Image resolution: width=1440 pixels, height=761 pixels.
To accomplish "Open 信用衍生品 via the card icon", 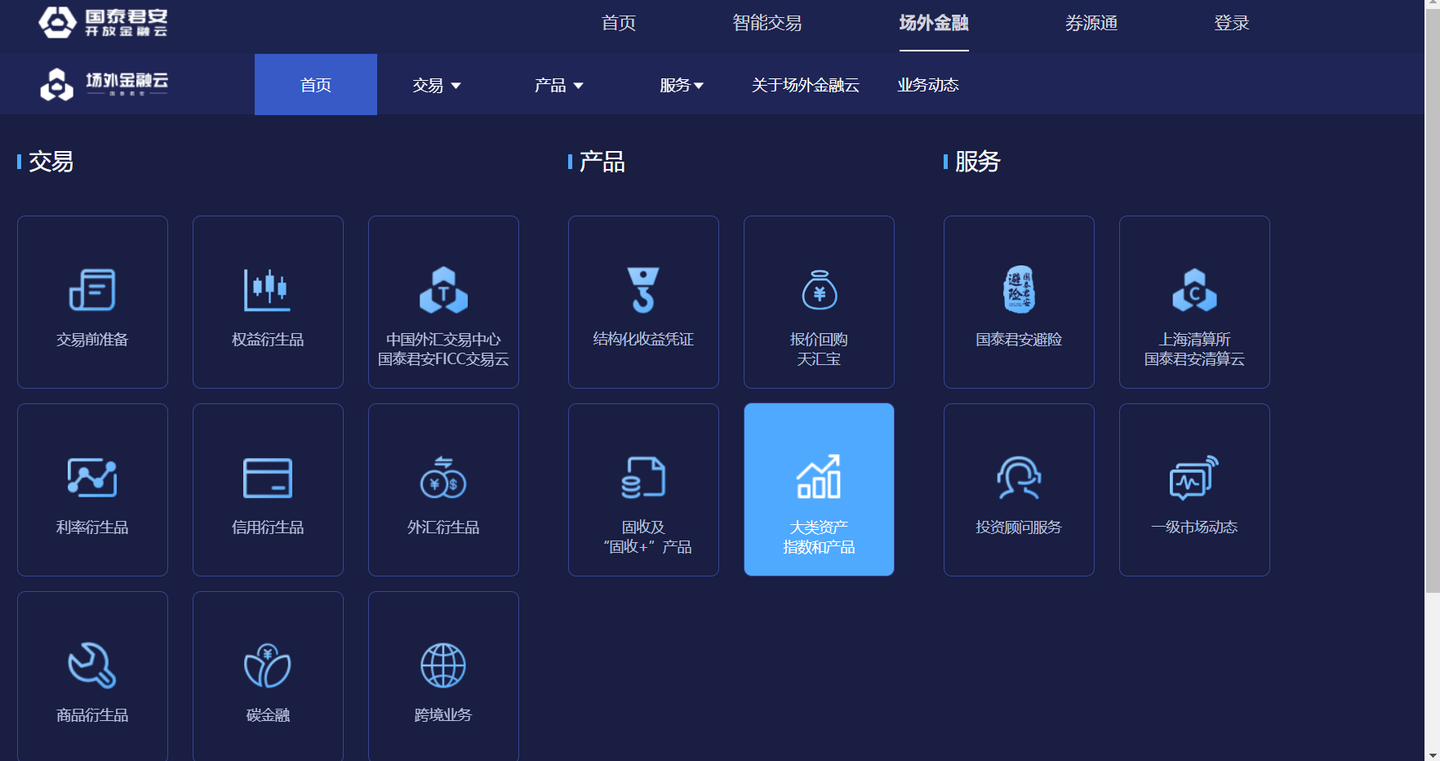I will 267,477.
